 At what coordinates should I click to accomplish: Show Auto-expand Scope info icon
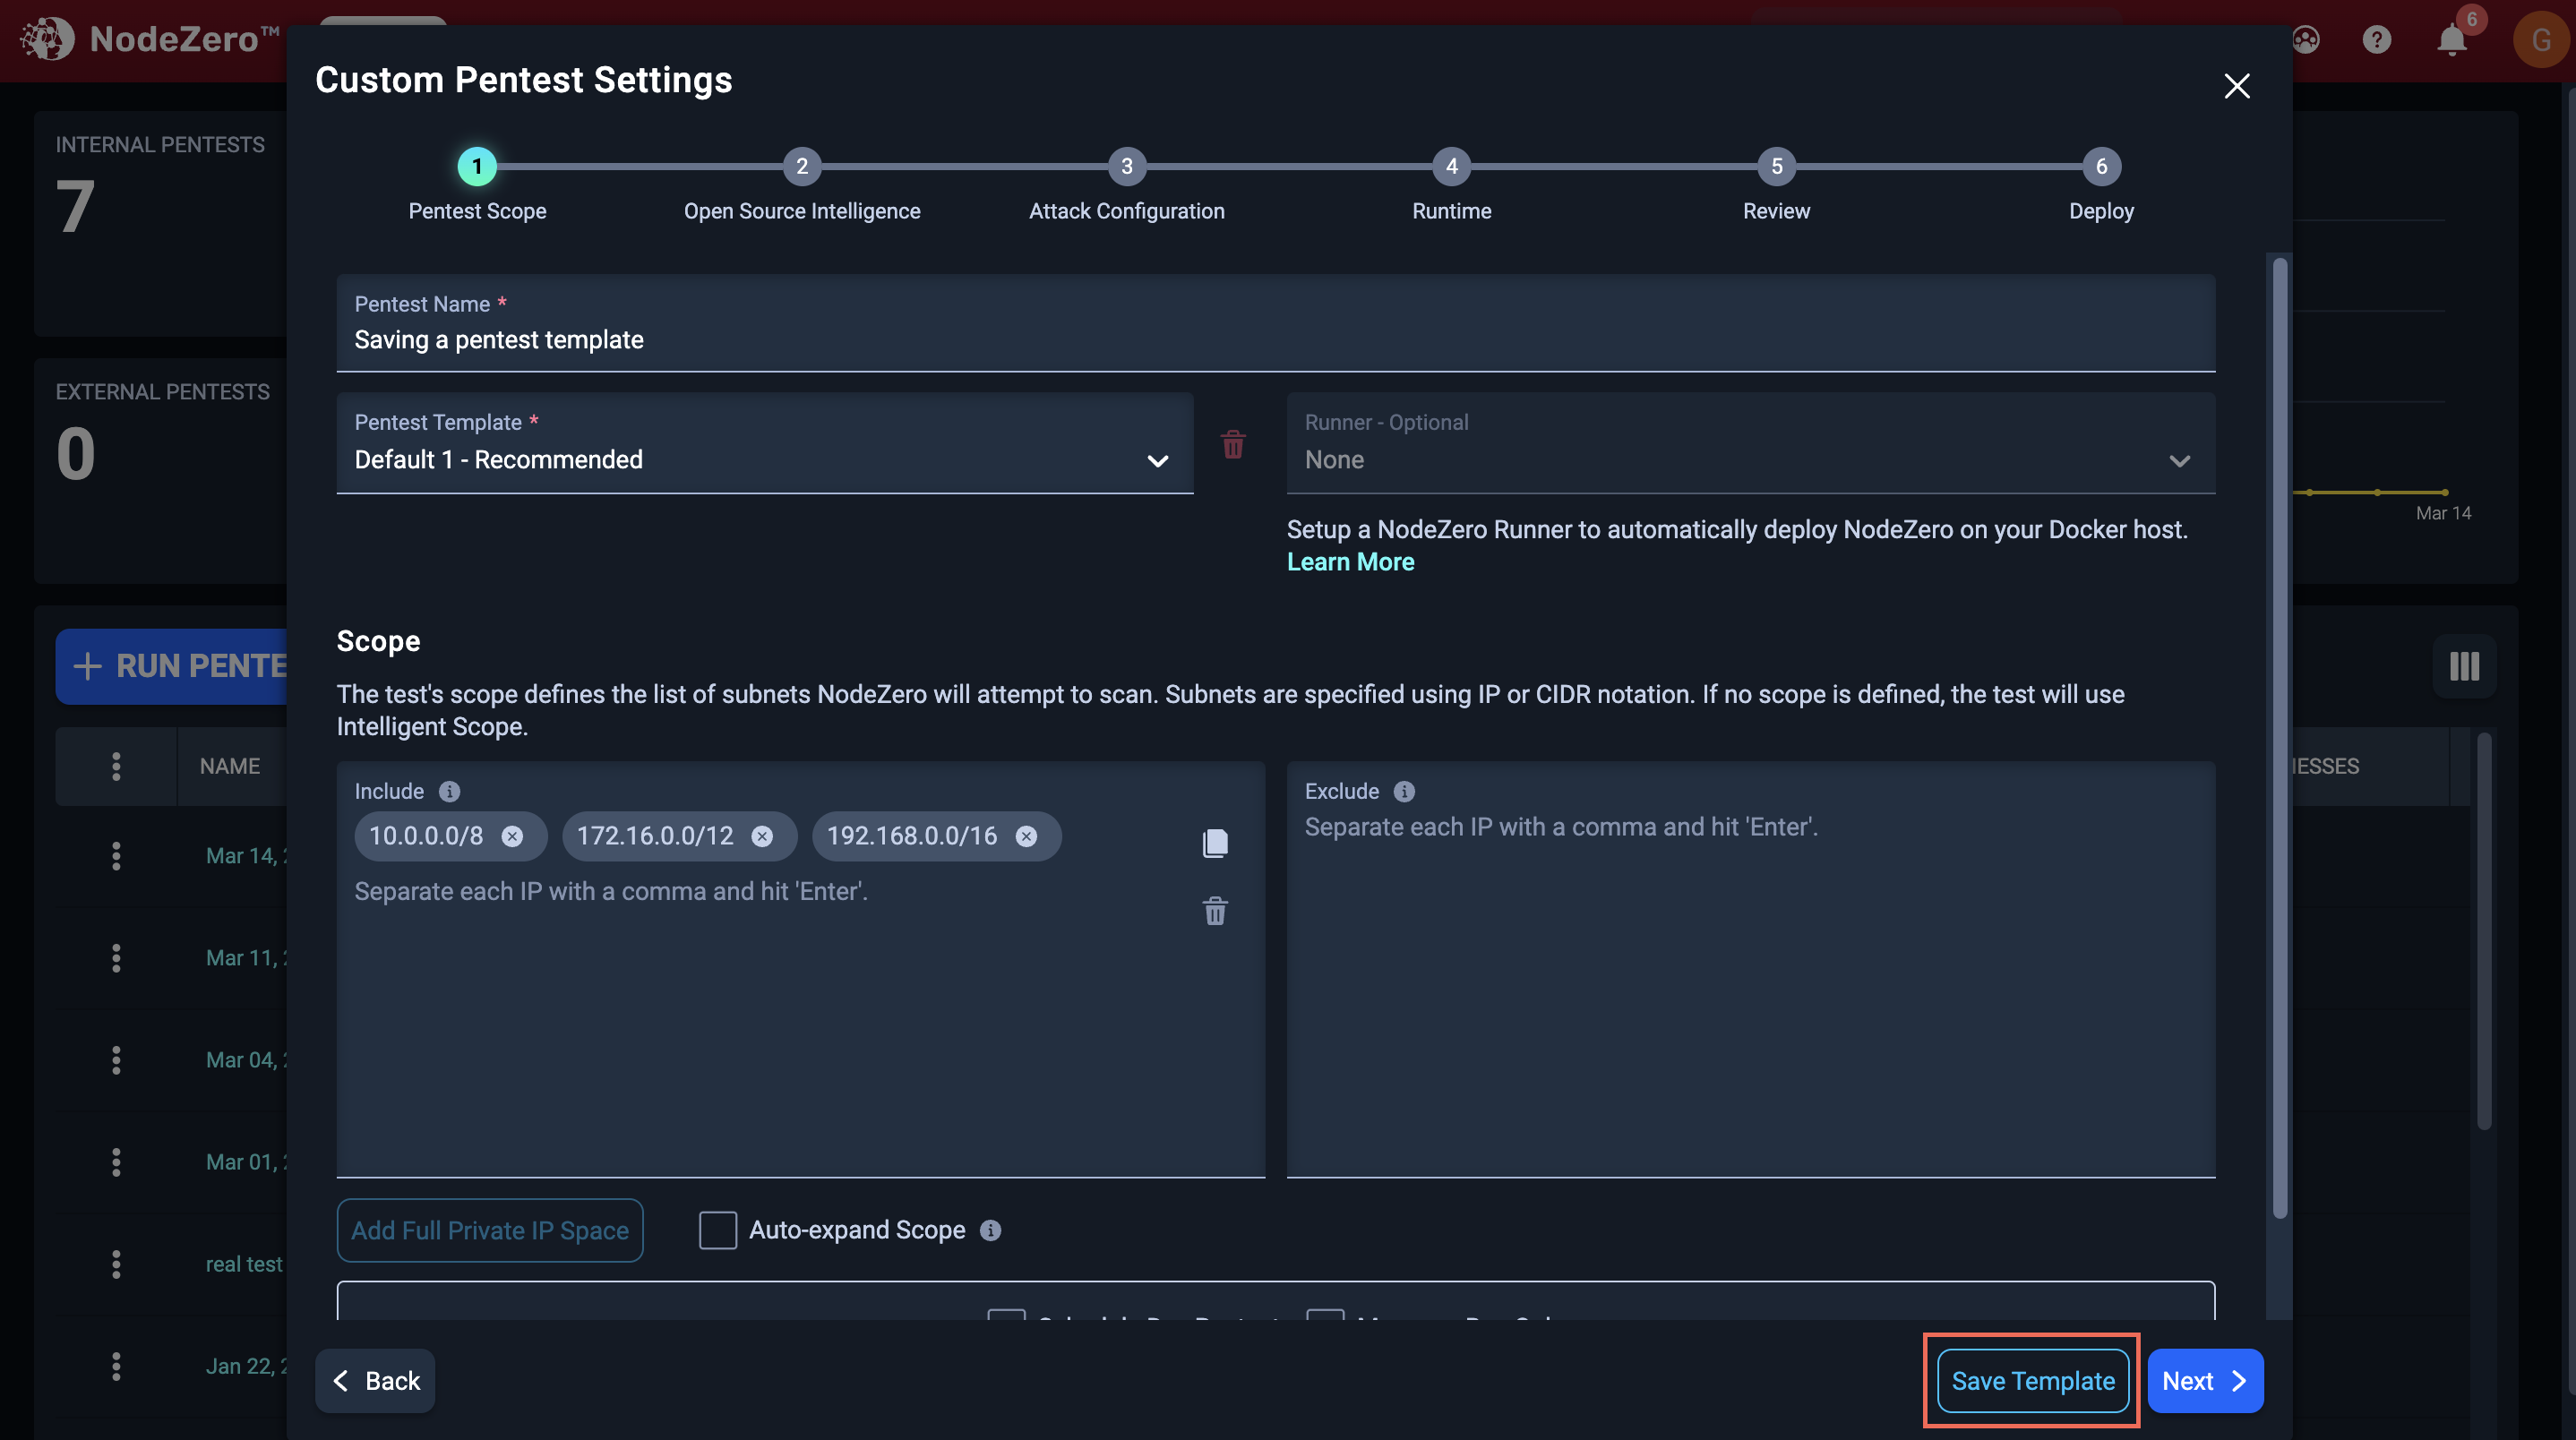pyautogui.click(x=990, y=1230)
